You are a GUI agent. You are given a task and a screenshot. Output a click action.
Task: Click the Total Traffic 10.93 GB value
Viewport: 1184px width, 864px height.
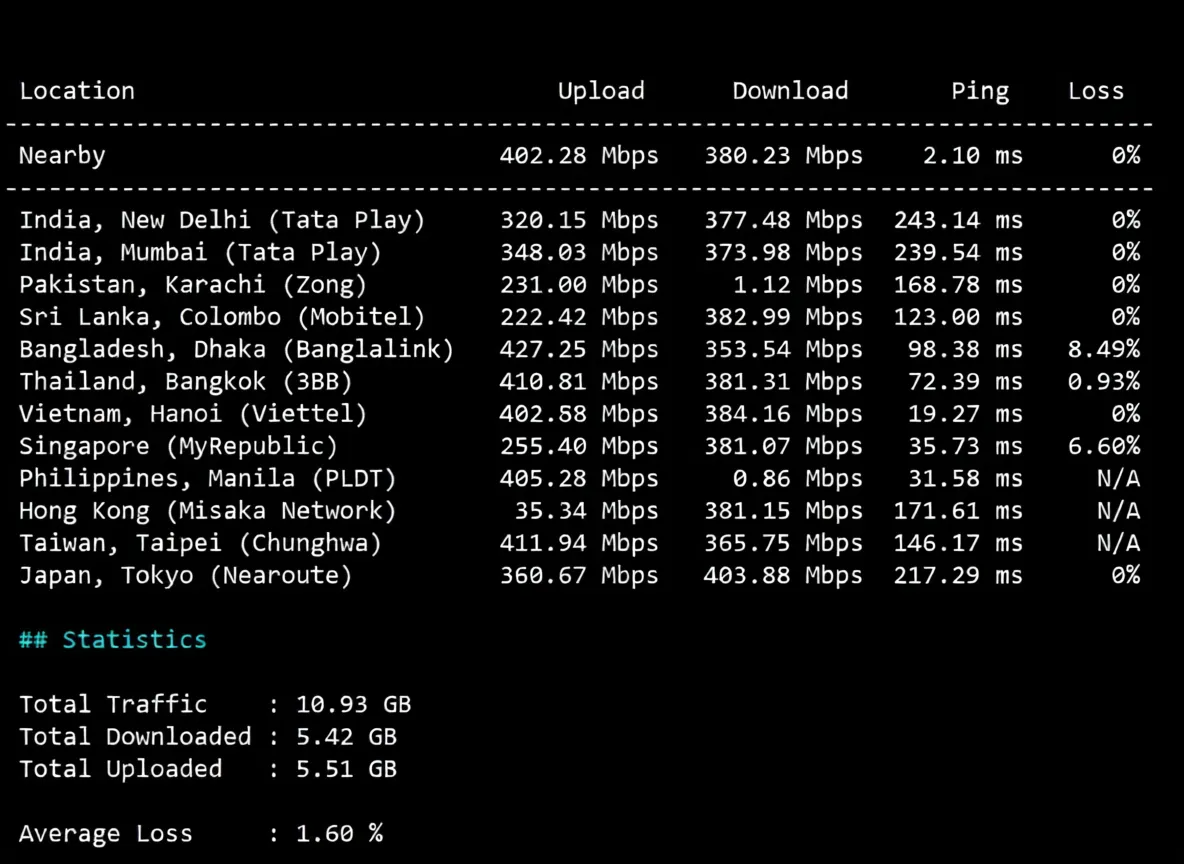[353, 705]
